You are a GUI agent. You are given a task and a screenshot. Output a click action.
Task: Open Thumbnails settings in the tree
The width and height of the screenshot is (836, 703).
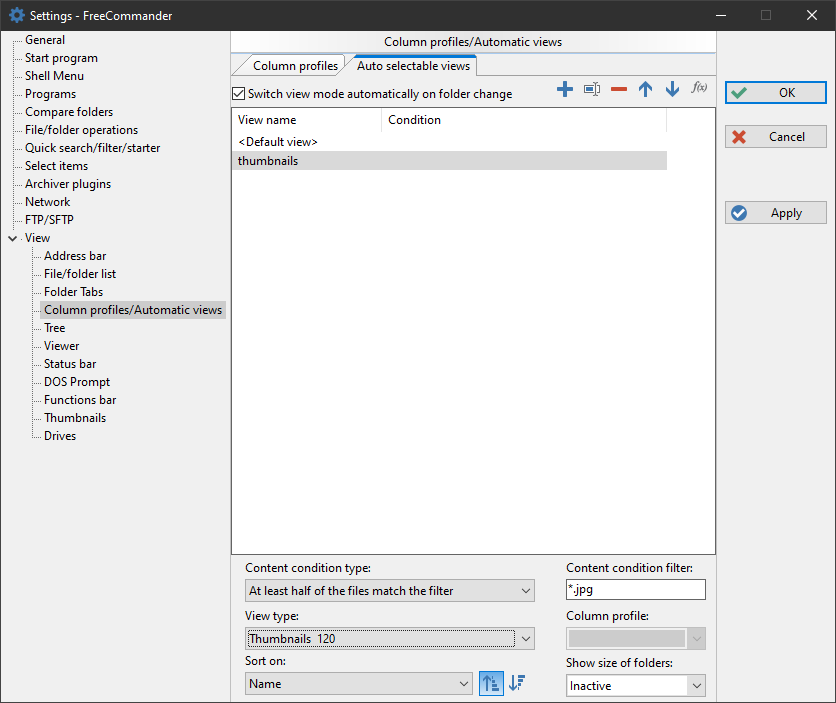75,418
